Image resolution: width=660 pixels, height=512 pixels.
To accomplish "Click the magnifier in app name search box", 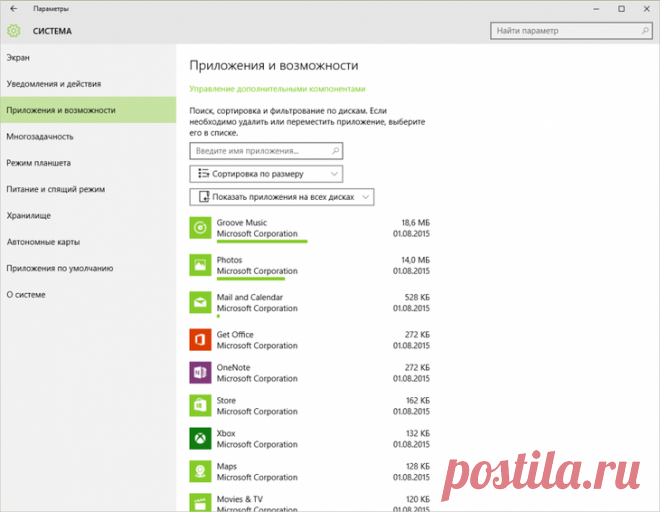I will tap(335, 151).
